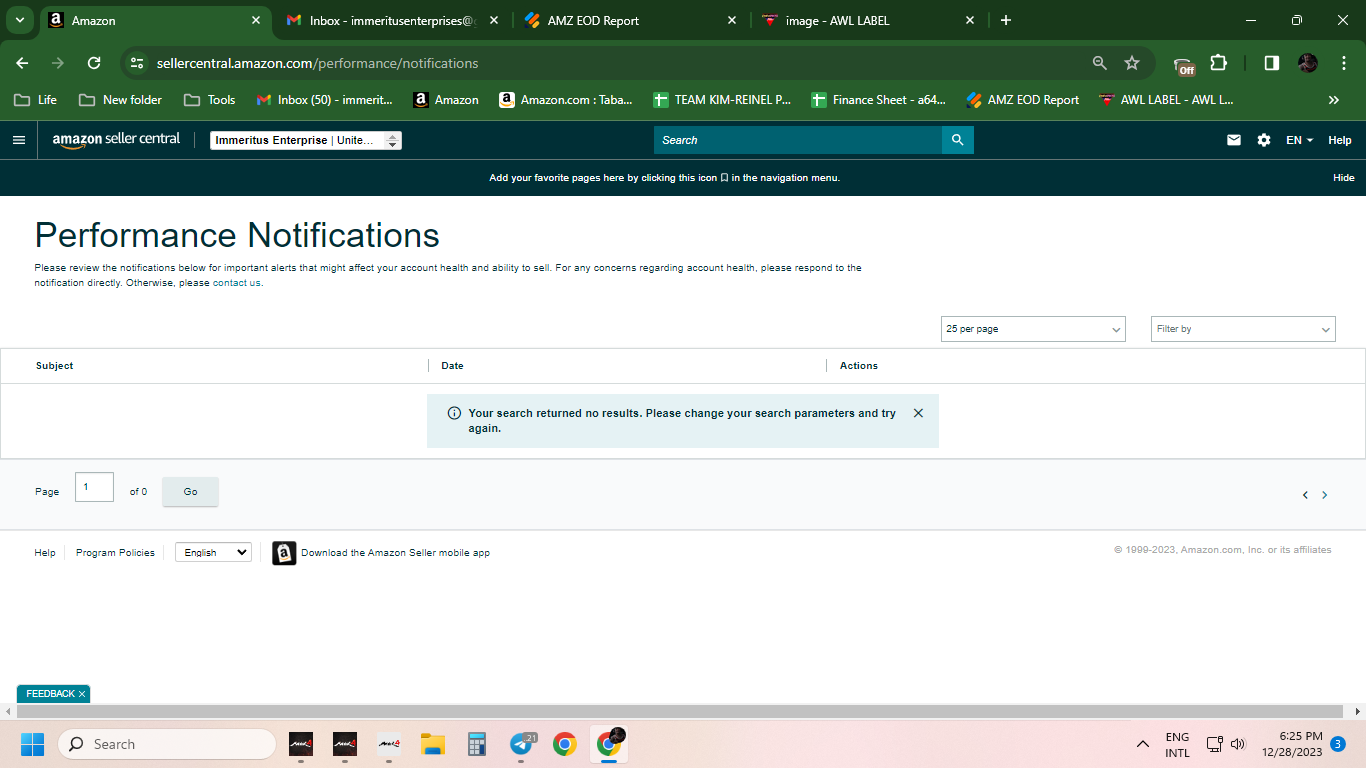The image size is (1366, 768).
Task: Open volume control in system tray
Action: click(1238, 744)
